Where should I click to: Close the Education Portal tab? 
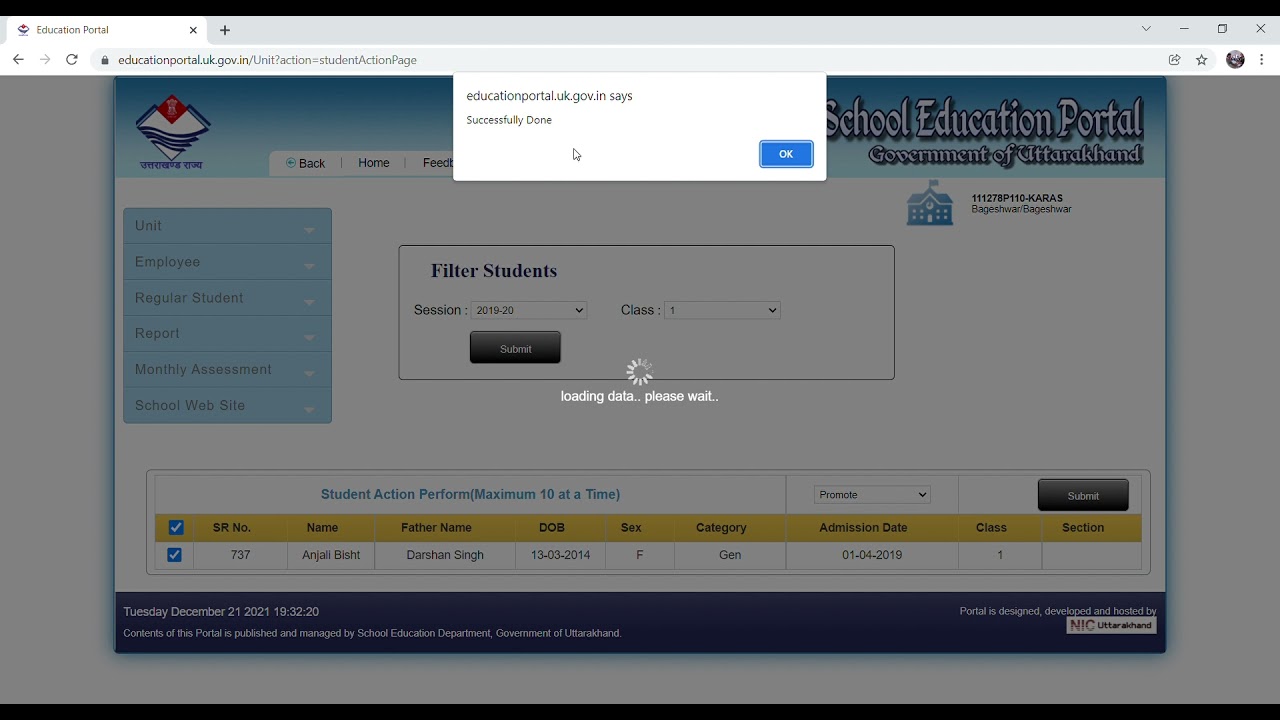coord(193,30)
